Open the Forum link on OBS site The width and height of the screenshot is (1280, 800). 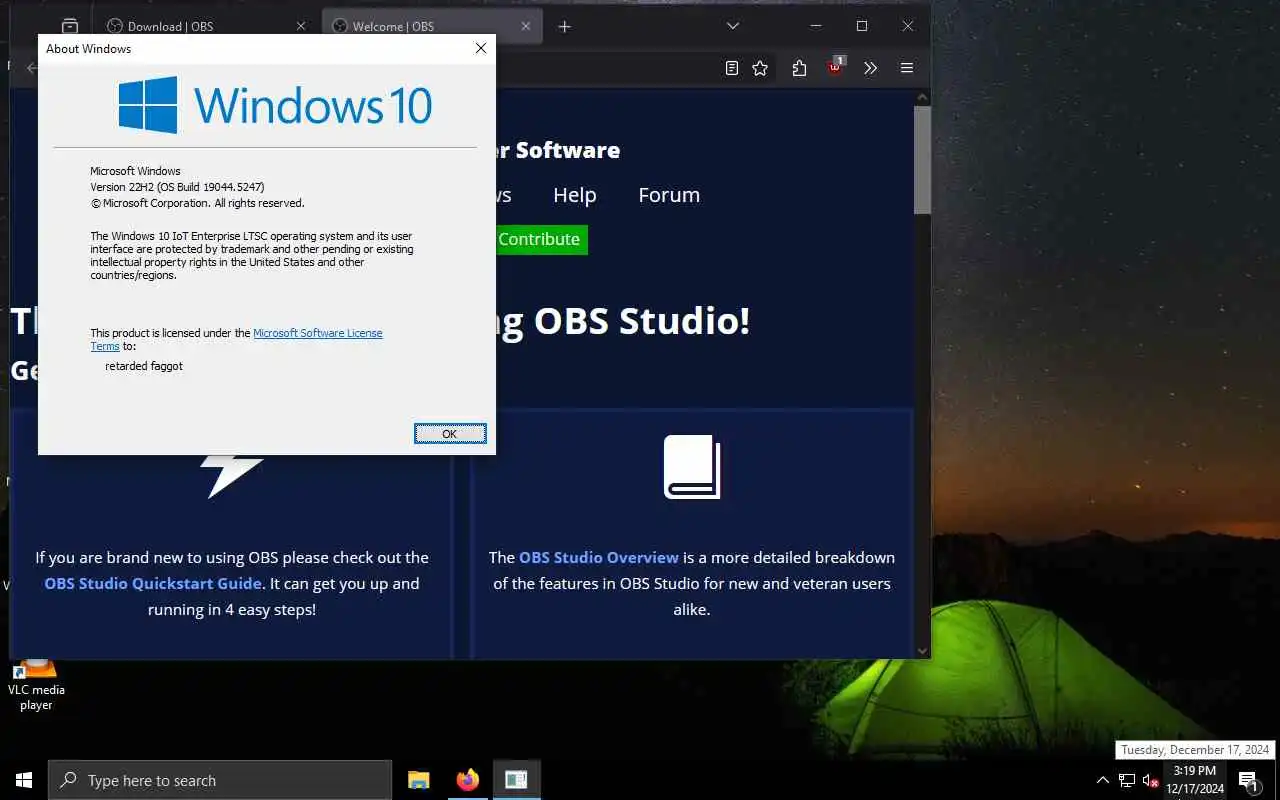(x=669, y=195)
